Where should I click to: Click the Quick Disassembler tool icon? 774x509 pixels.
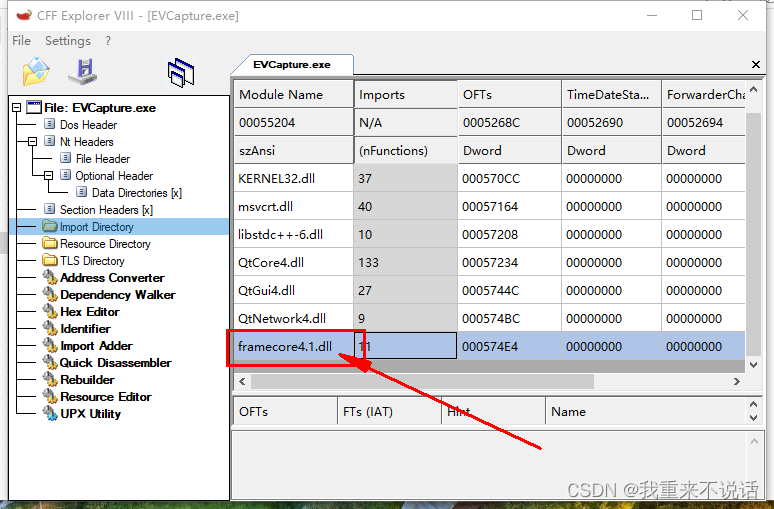(50, 362)
